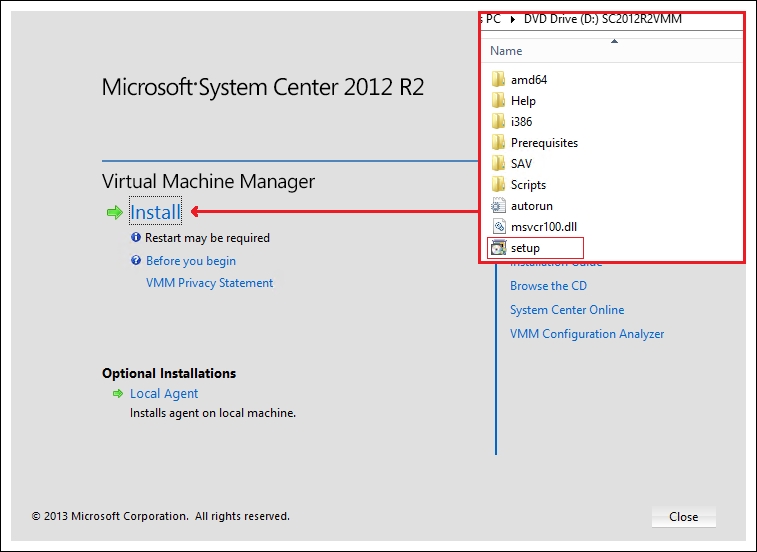757x552 pixels.
Task: Open the VMM Privacy Statement link
Action: click(209, 283)
